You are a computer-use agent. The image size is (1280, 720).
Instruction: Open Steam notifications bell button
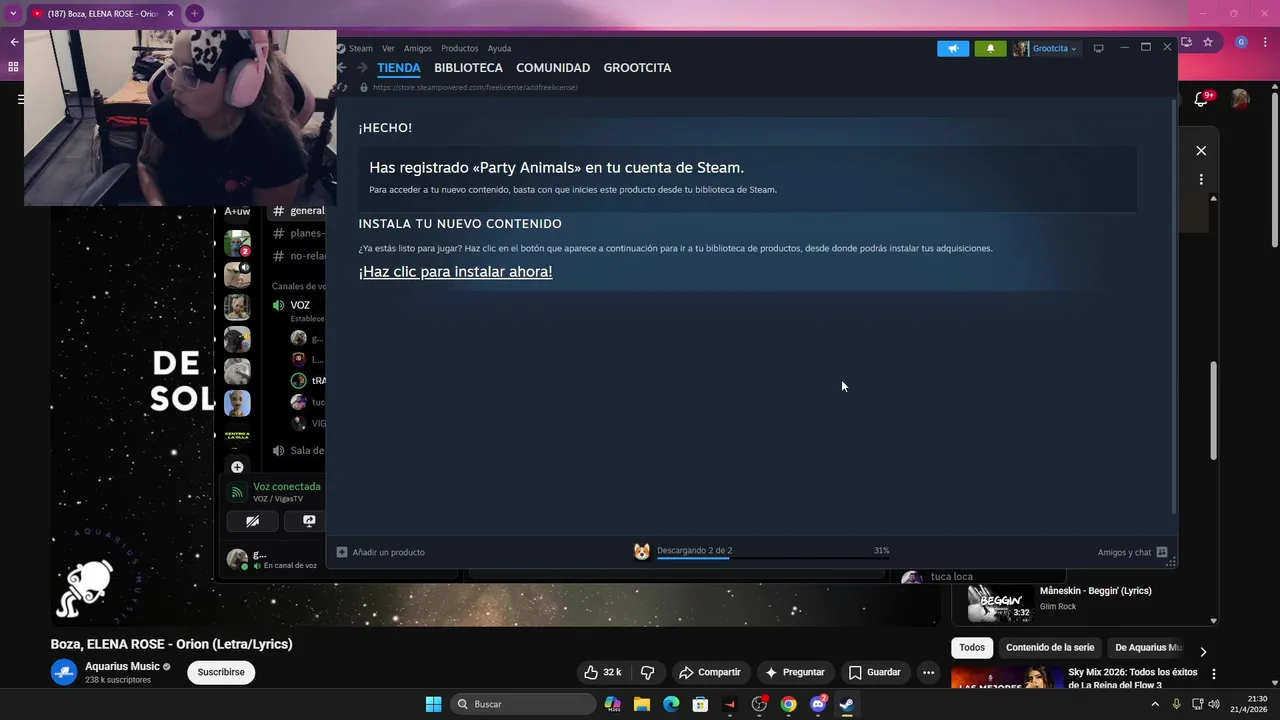click(x=990, y=48)
